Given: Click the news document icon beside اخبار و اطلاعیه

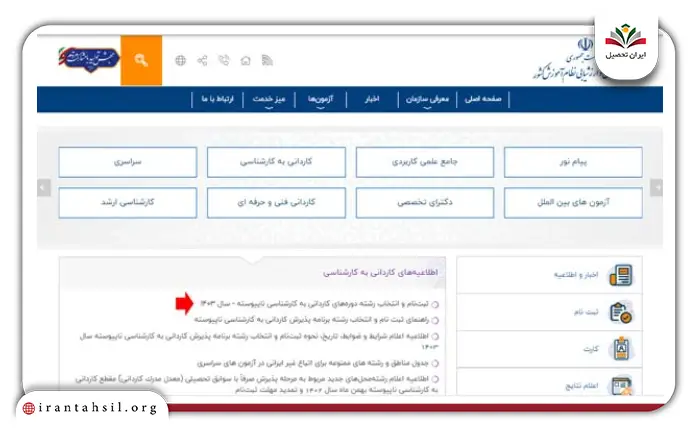Looking at the screenshot, I should point(621,275).
